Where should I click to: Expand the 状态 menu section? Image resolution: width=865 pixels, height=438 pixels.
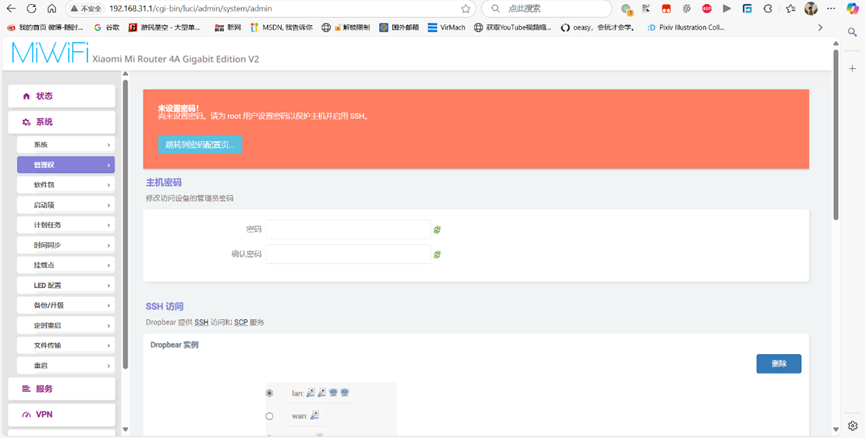[x=60, y=96]
